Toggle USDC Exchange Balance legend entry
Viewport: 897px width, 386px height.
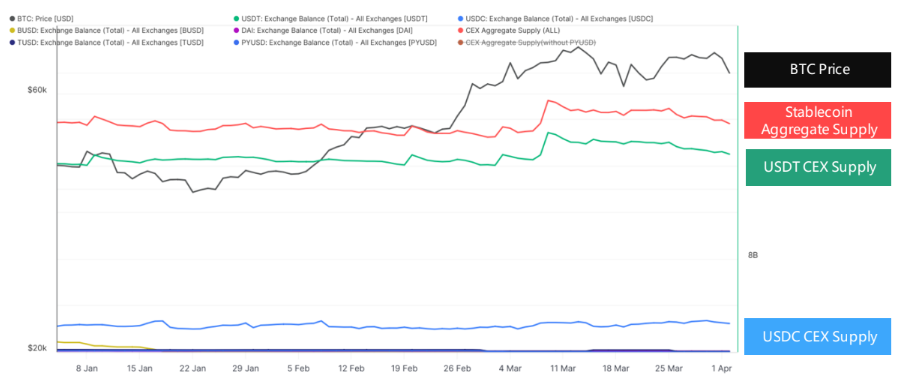coord(555,19)
